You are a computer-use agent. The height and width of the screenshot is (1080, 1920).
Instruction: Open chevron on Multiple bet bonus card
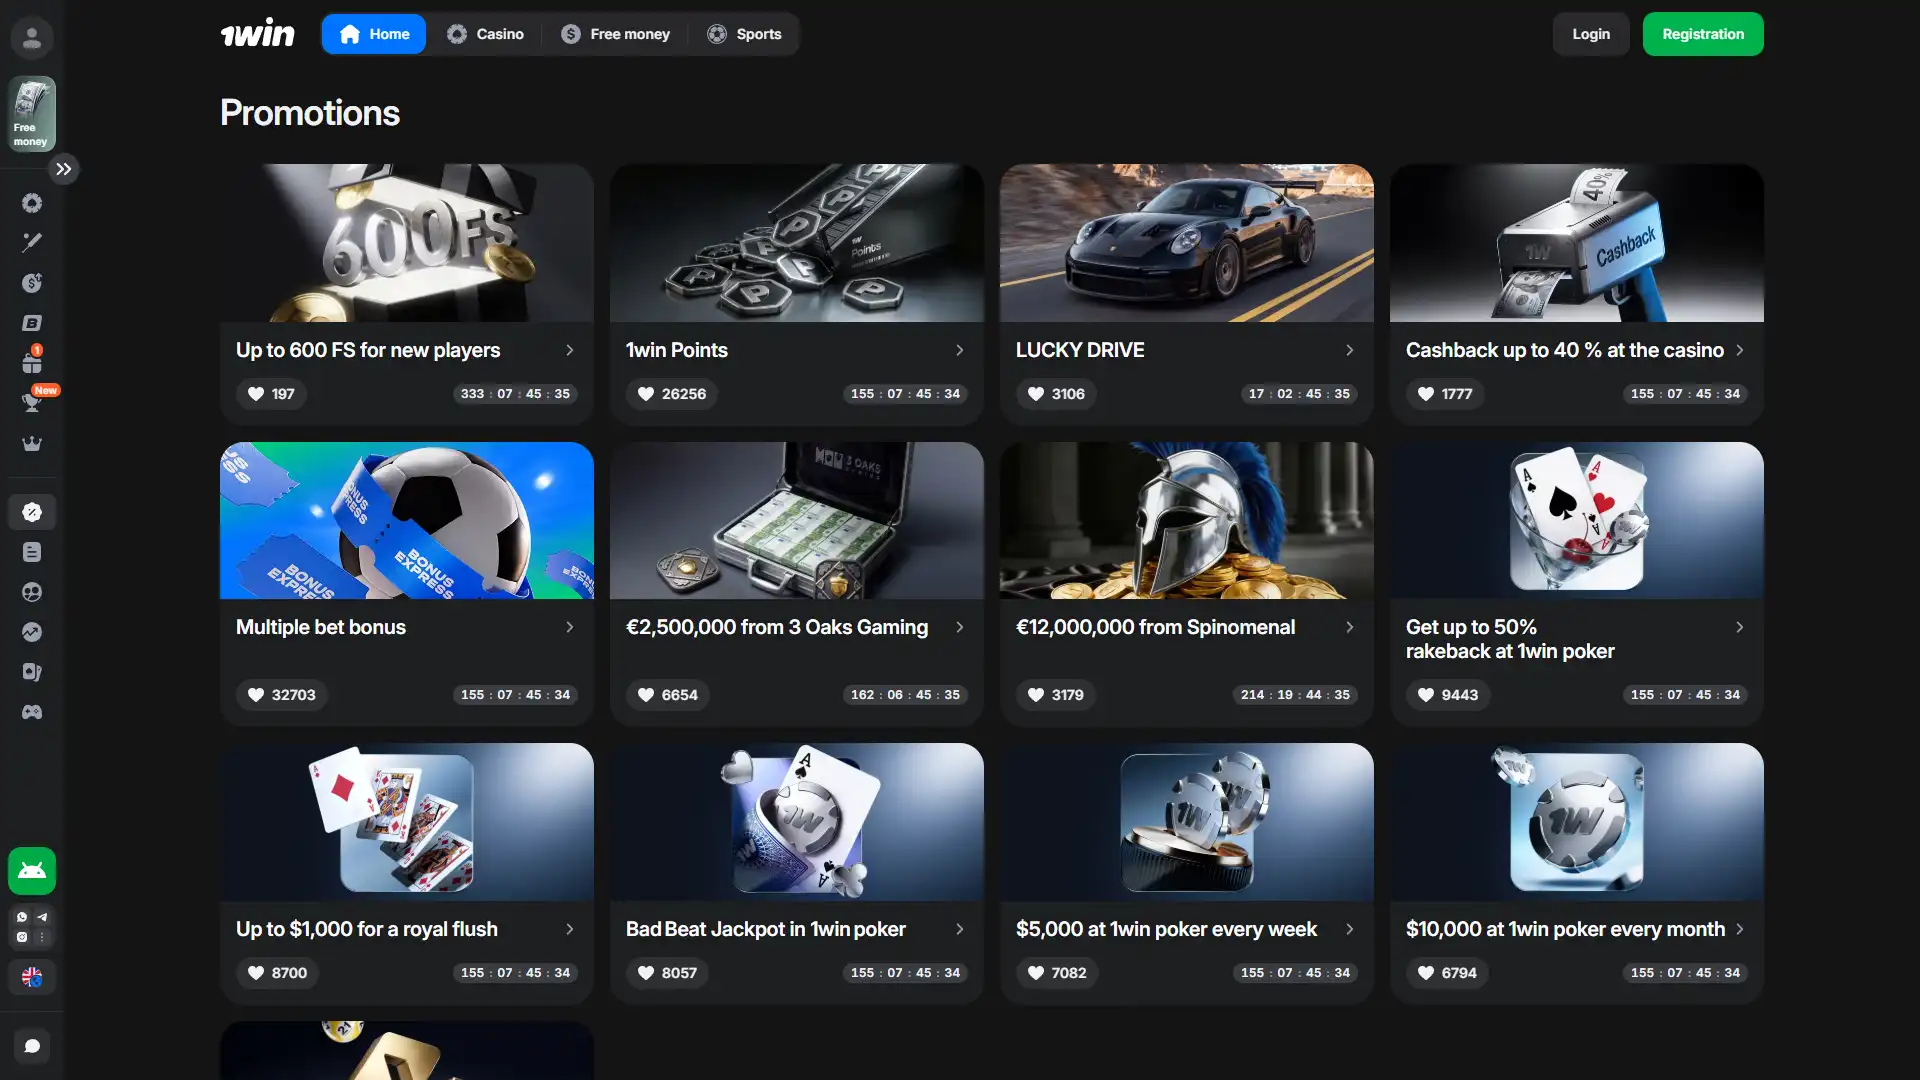click(x=570, y=627)
